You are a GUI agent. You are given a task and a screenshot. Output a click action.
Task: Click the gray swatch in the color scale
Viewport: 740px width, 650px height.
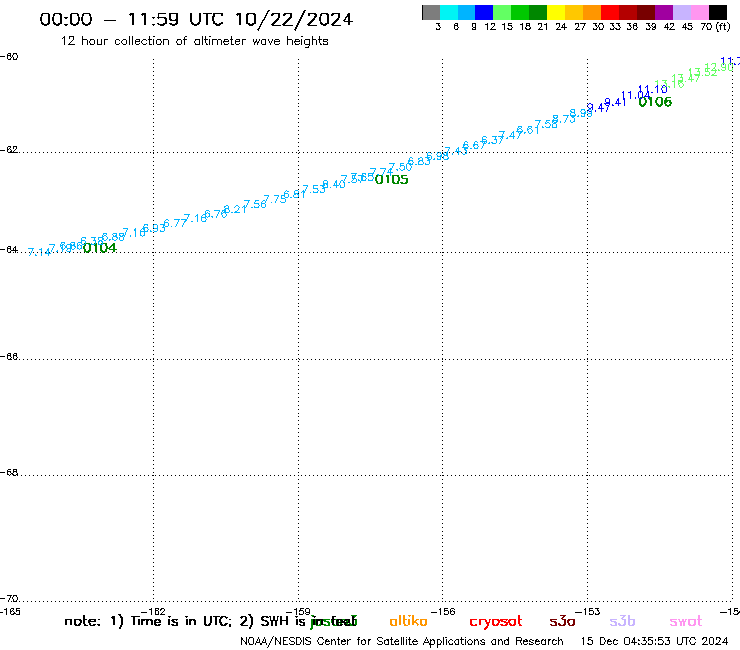coord(431,12)
